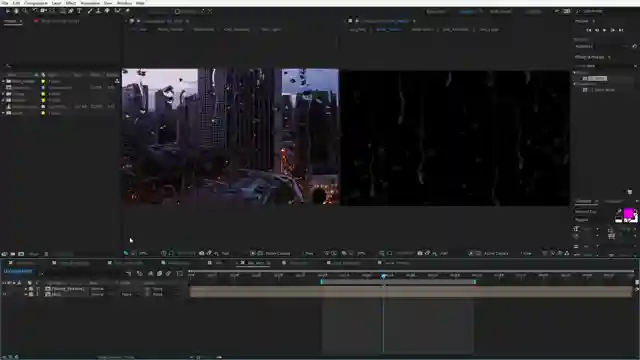Click the current time indicator in timeline
This screenshot has width=640, height=360.
(x=383, y=276)
